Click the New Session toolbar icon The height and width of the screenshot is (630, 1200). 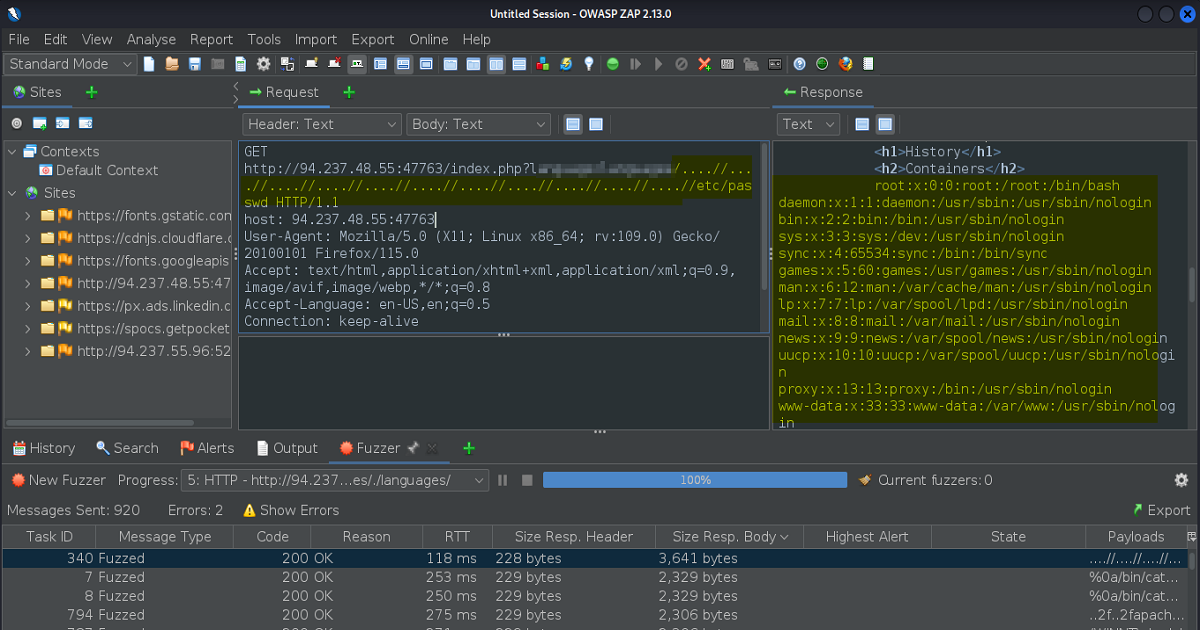pyautogui.click(x=149, y=64)
